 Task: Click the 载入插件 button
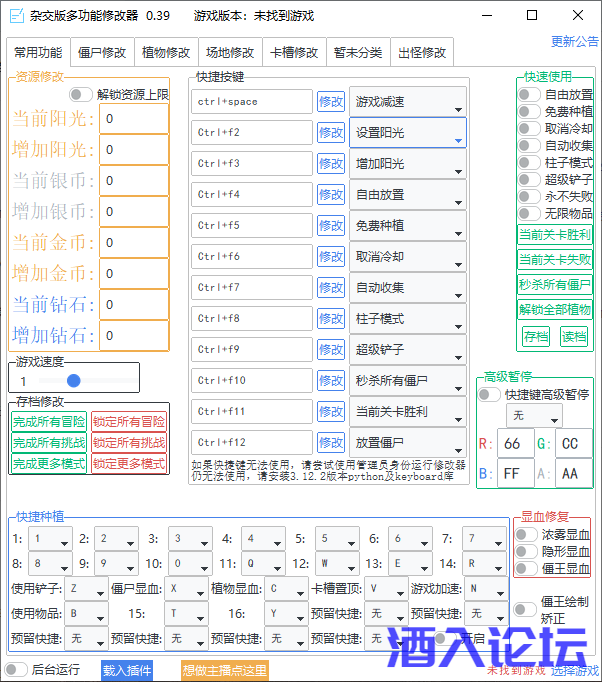click(x=127, y=670)
